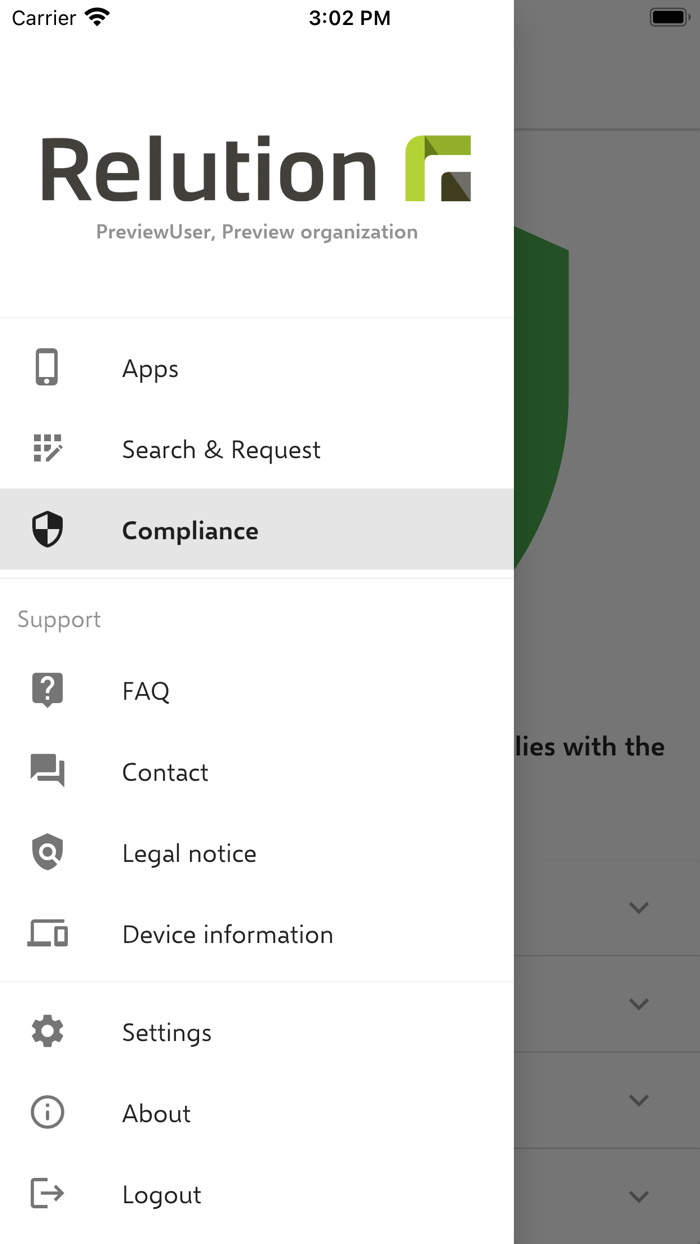Tap the shield icon beside Compliance

(x=47, y=530)
